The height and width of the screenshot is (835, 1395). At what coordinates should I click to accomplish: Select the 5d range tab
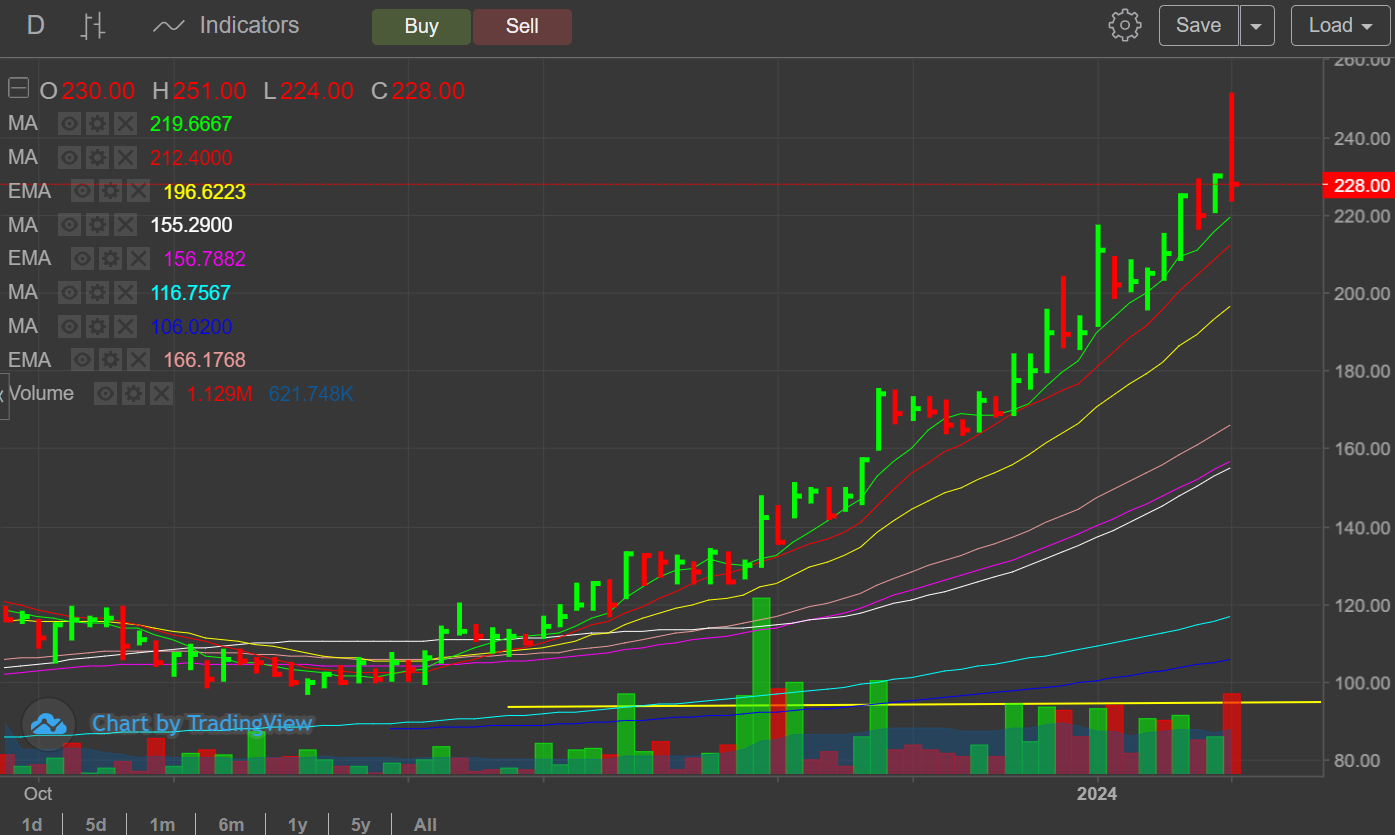pyautogui.click(x=95, y=824)
